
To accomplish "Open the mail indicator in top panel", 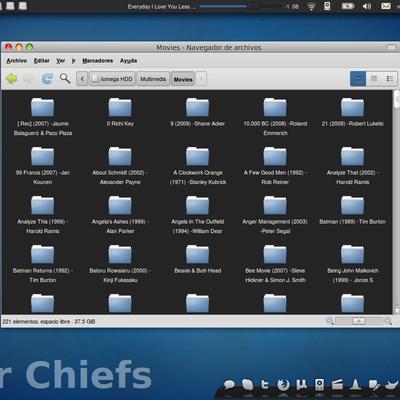I will click(x=386, y=6).
